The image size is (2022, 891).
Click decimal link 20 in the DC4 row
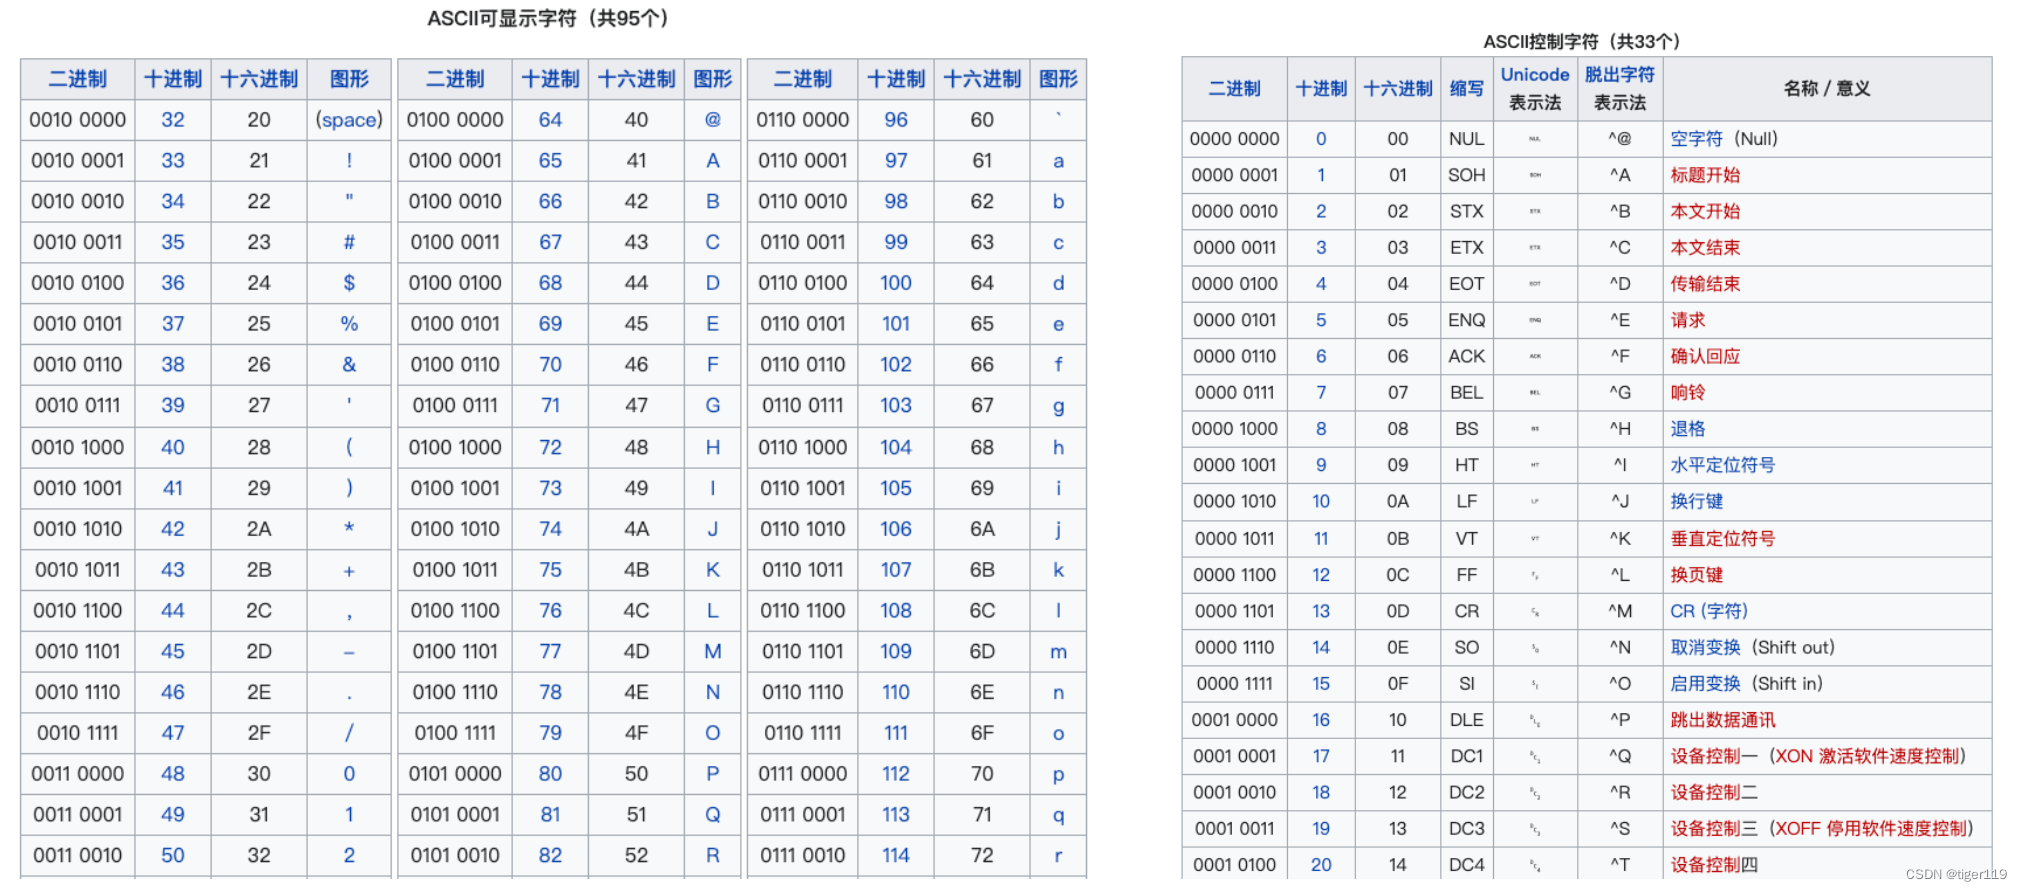coord(1321,865)
